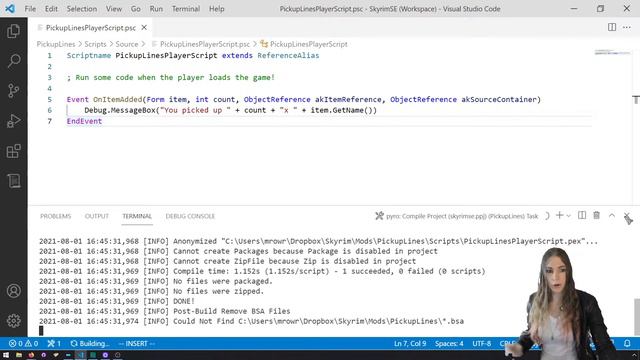Open the Run menu
Screen dimensions: 640x360
pyautogui.click(x=156, y=9)
